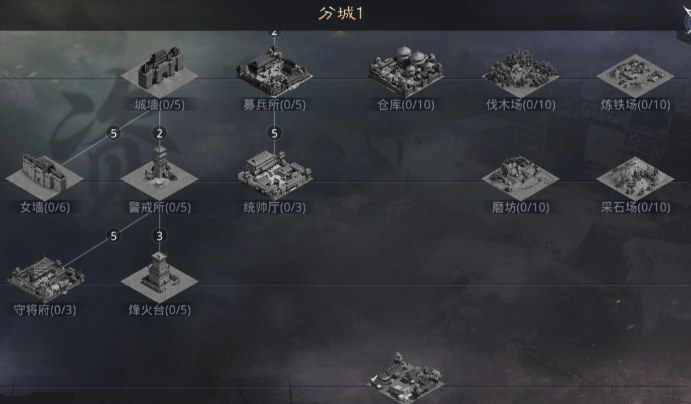Expand the small arrow below the title bar
The image size is (691, 404).
339,33
